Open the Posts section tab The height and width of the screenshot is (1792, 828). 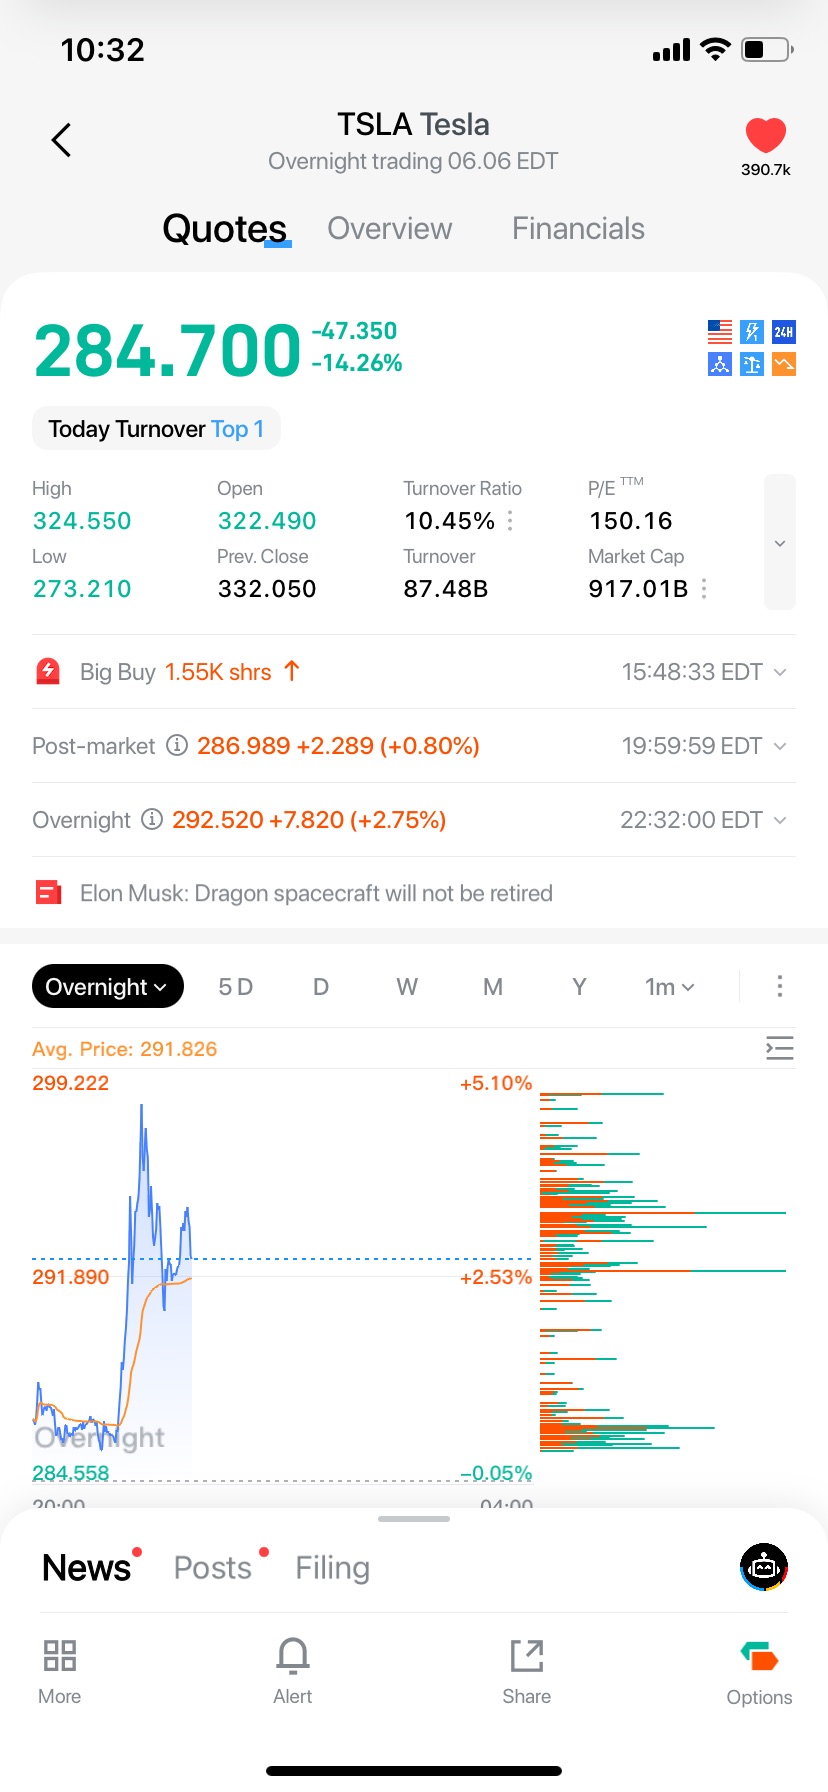(x=213, y=1568)
